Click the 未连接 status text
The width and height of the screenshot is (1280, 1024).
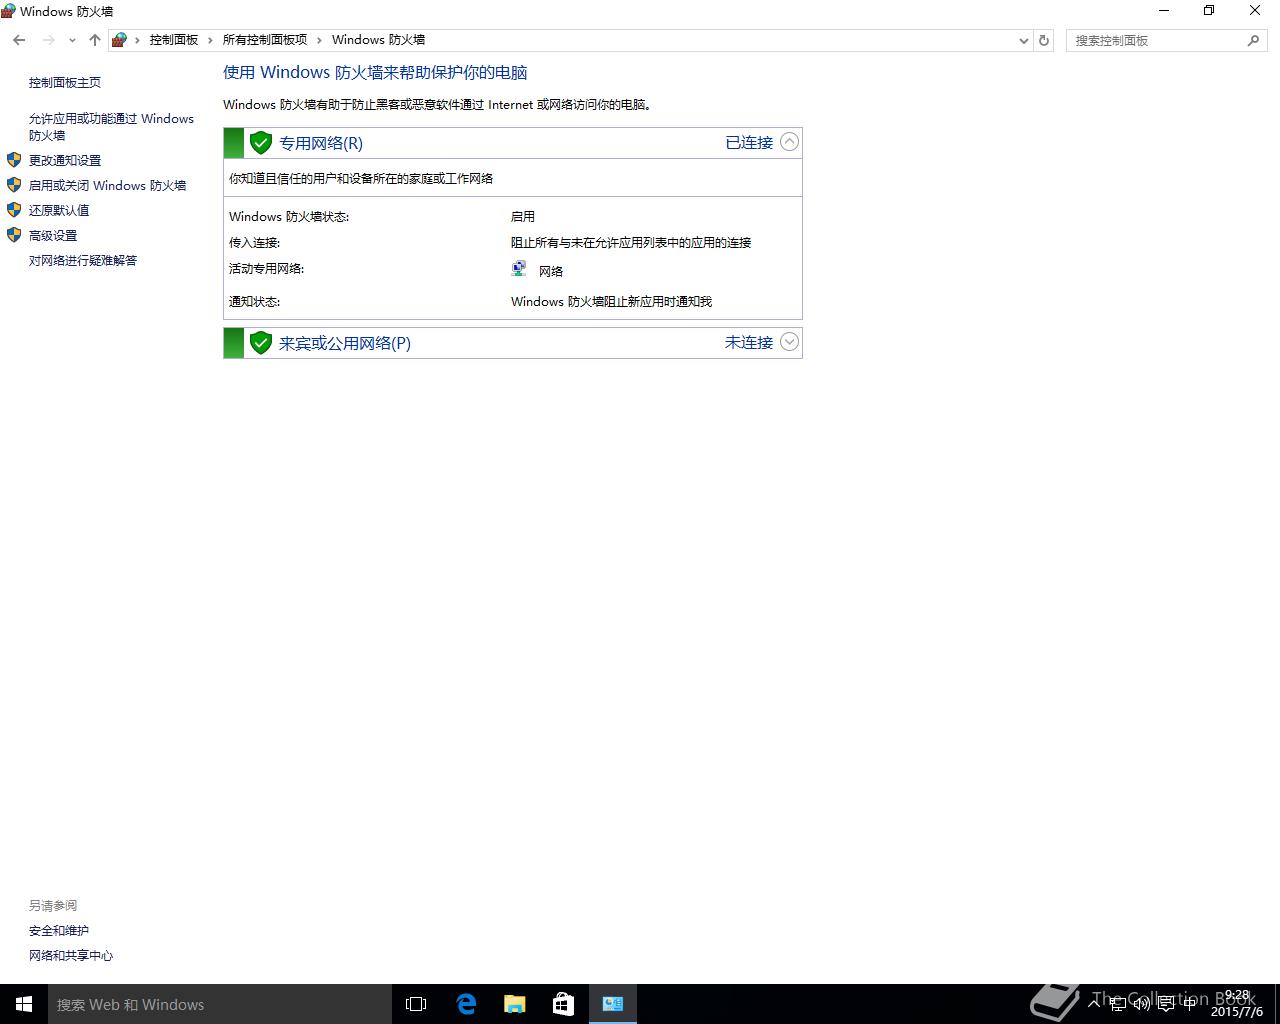click(x=749, y=343)
